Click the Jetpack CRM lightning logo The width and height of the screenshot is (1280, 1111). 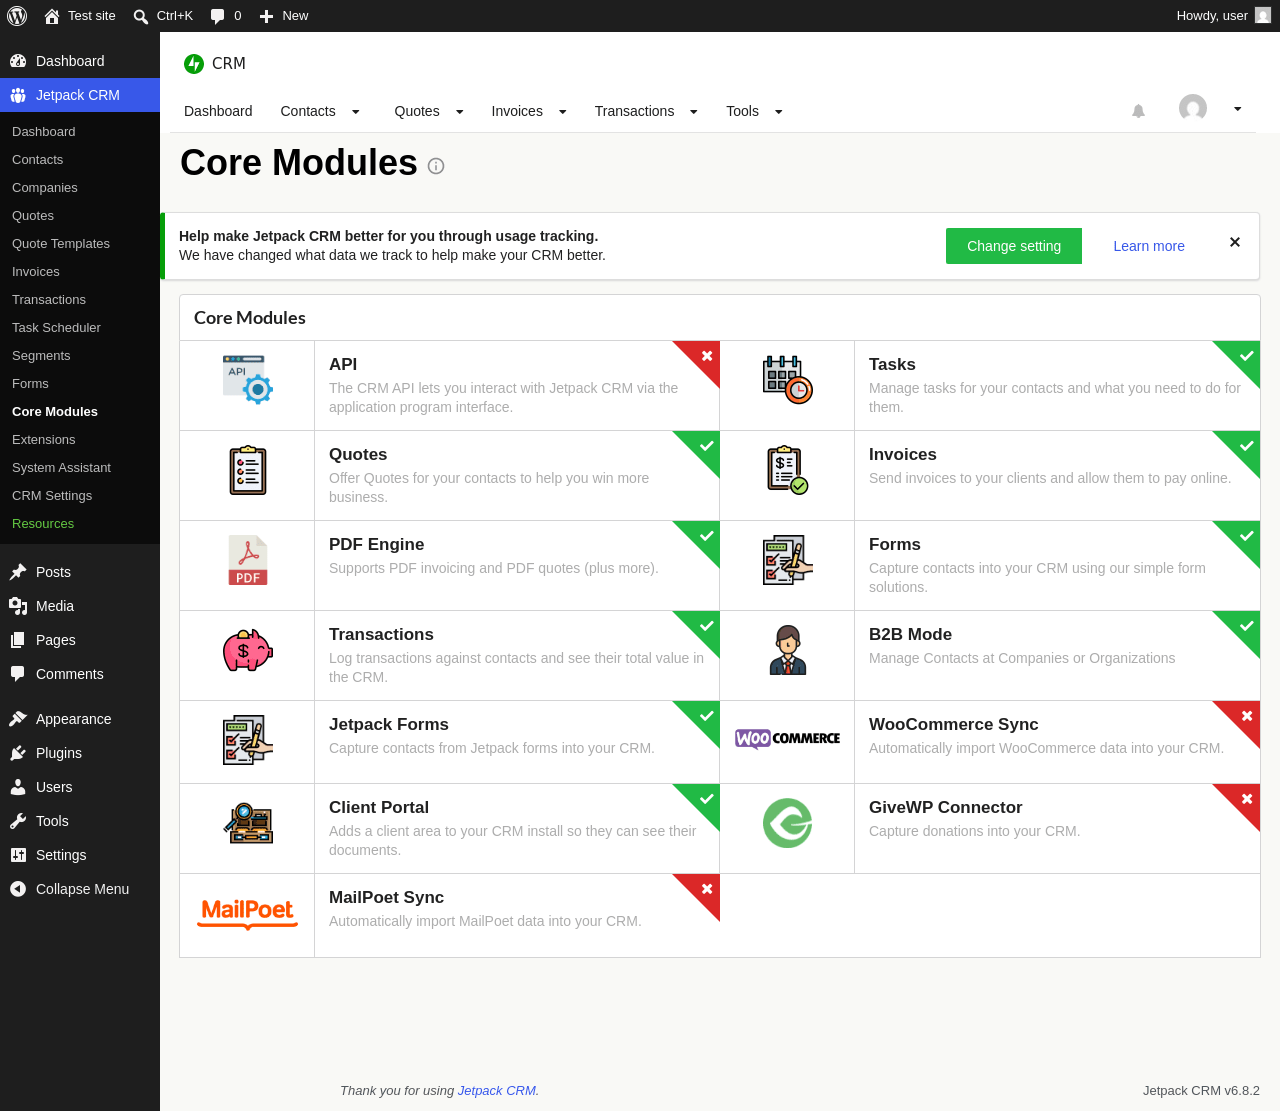coord(194,64)
